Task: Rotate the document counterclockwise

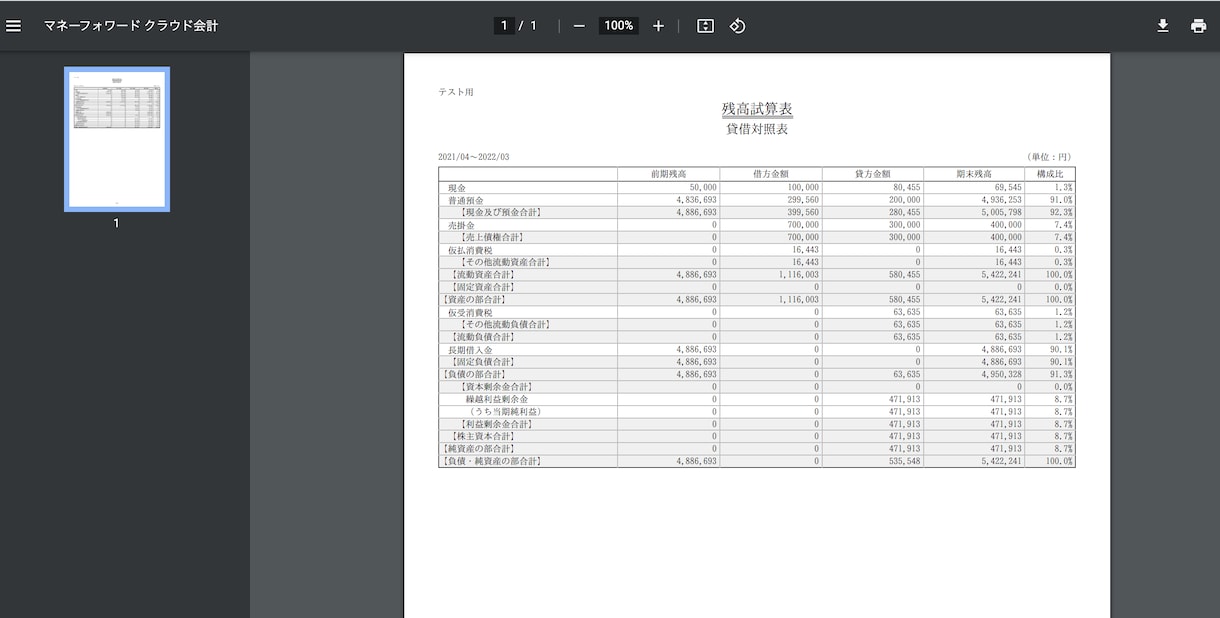Action: 737,26
